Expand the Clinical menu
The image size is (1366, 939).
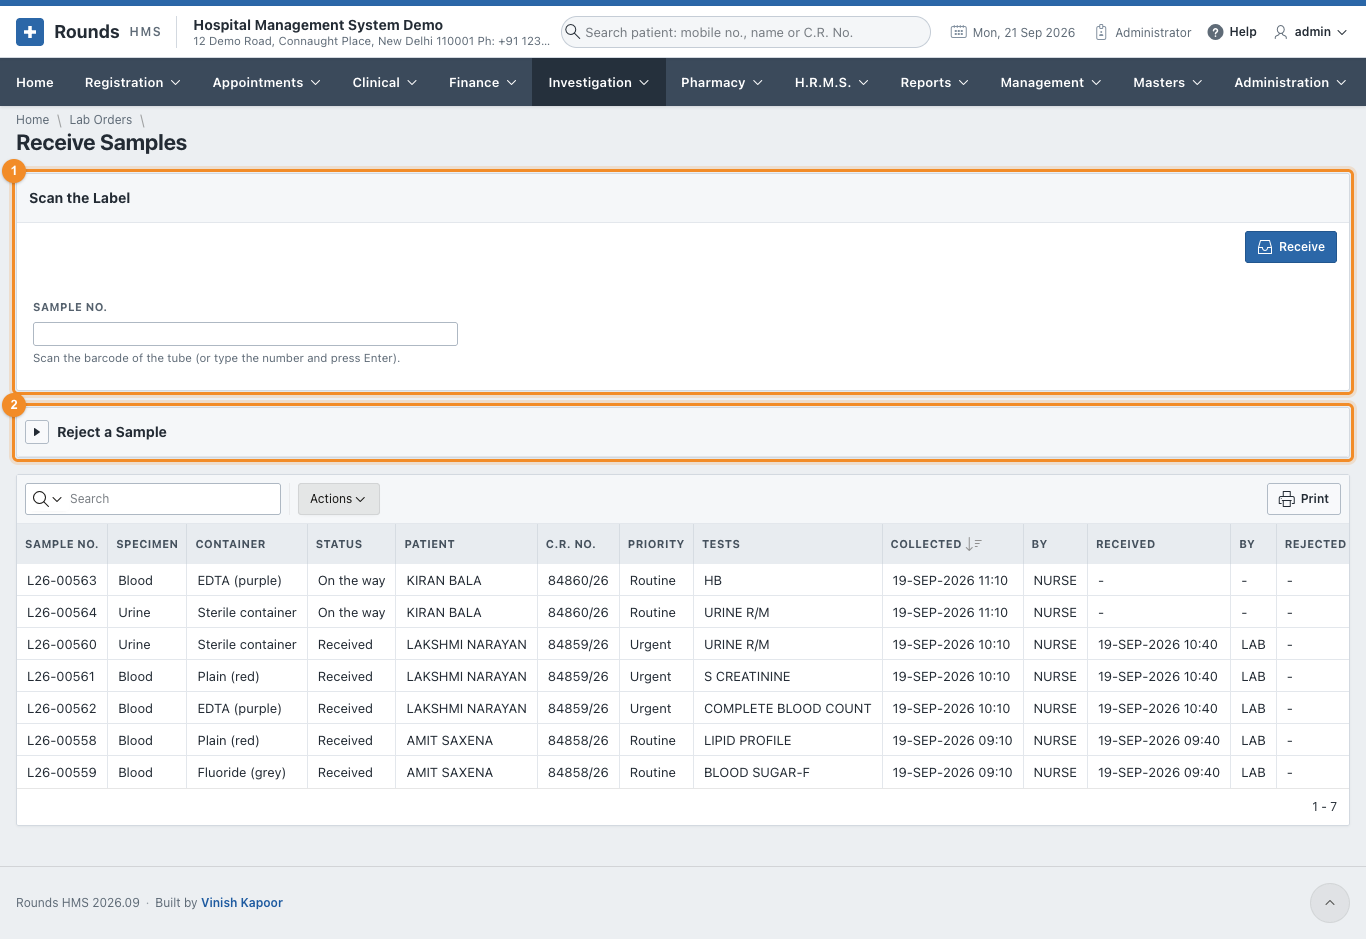(x=385, y=82)
